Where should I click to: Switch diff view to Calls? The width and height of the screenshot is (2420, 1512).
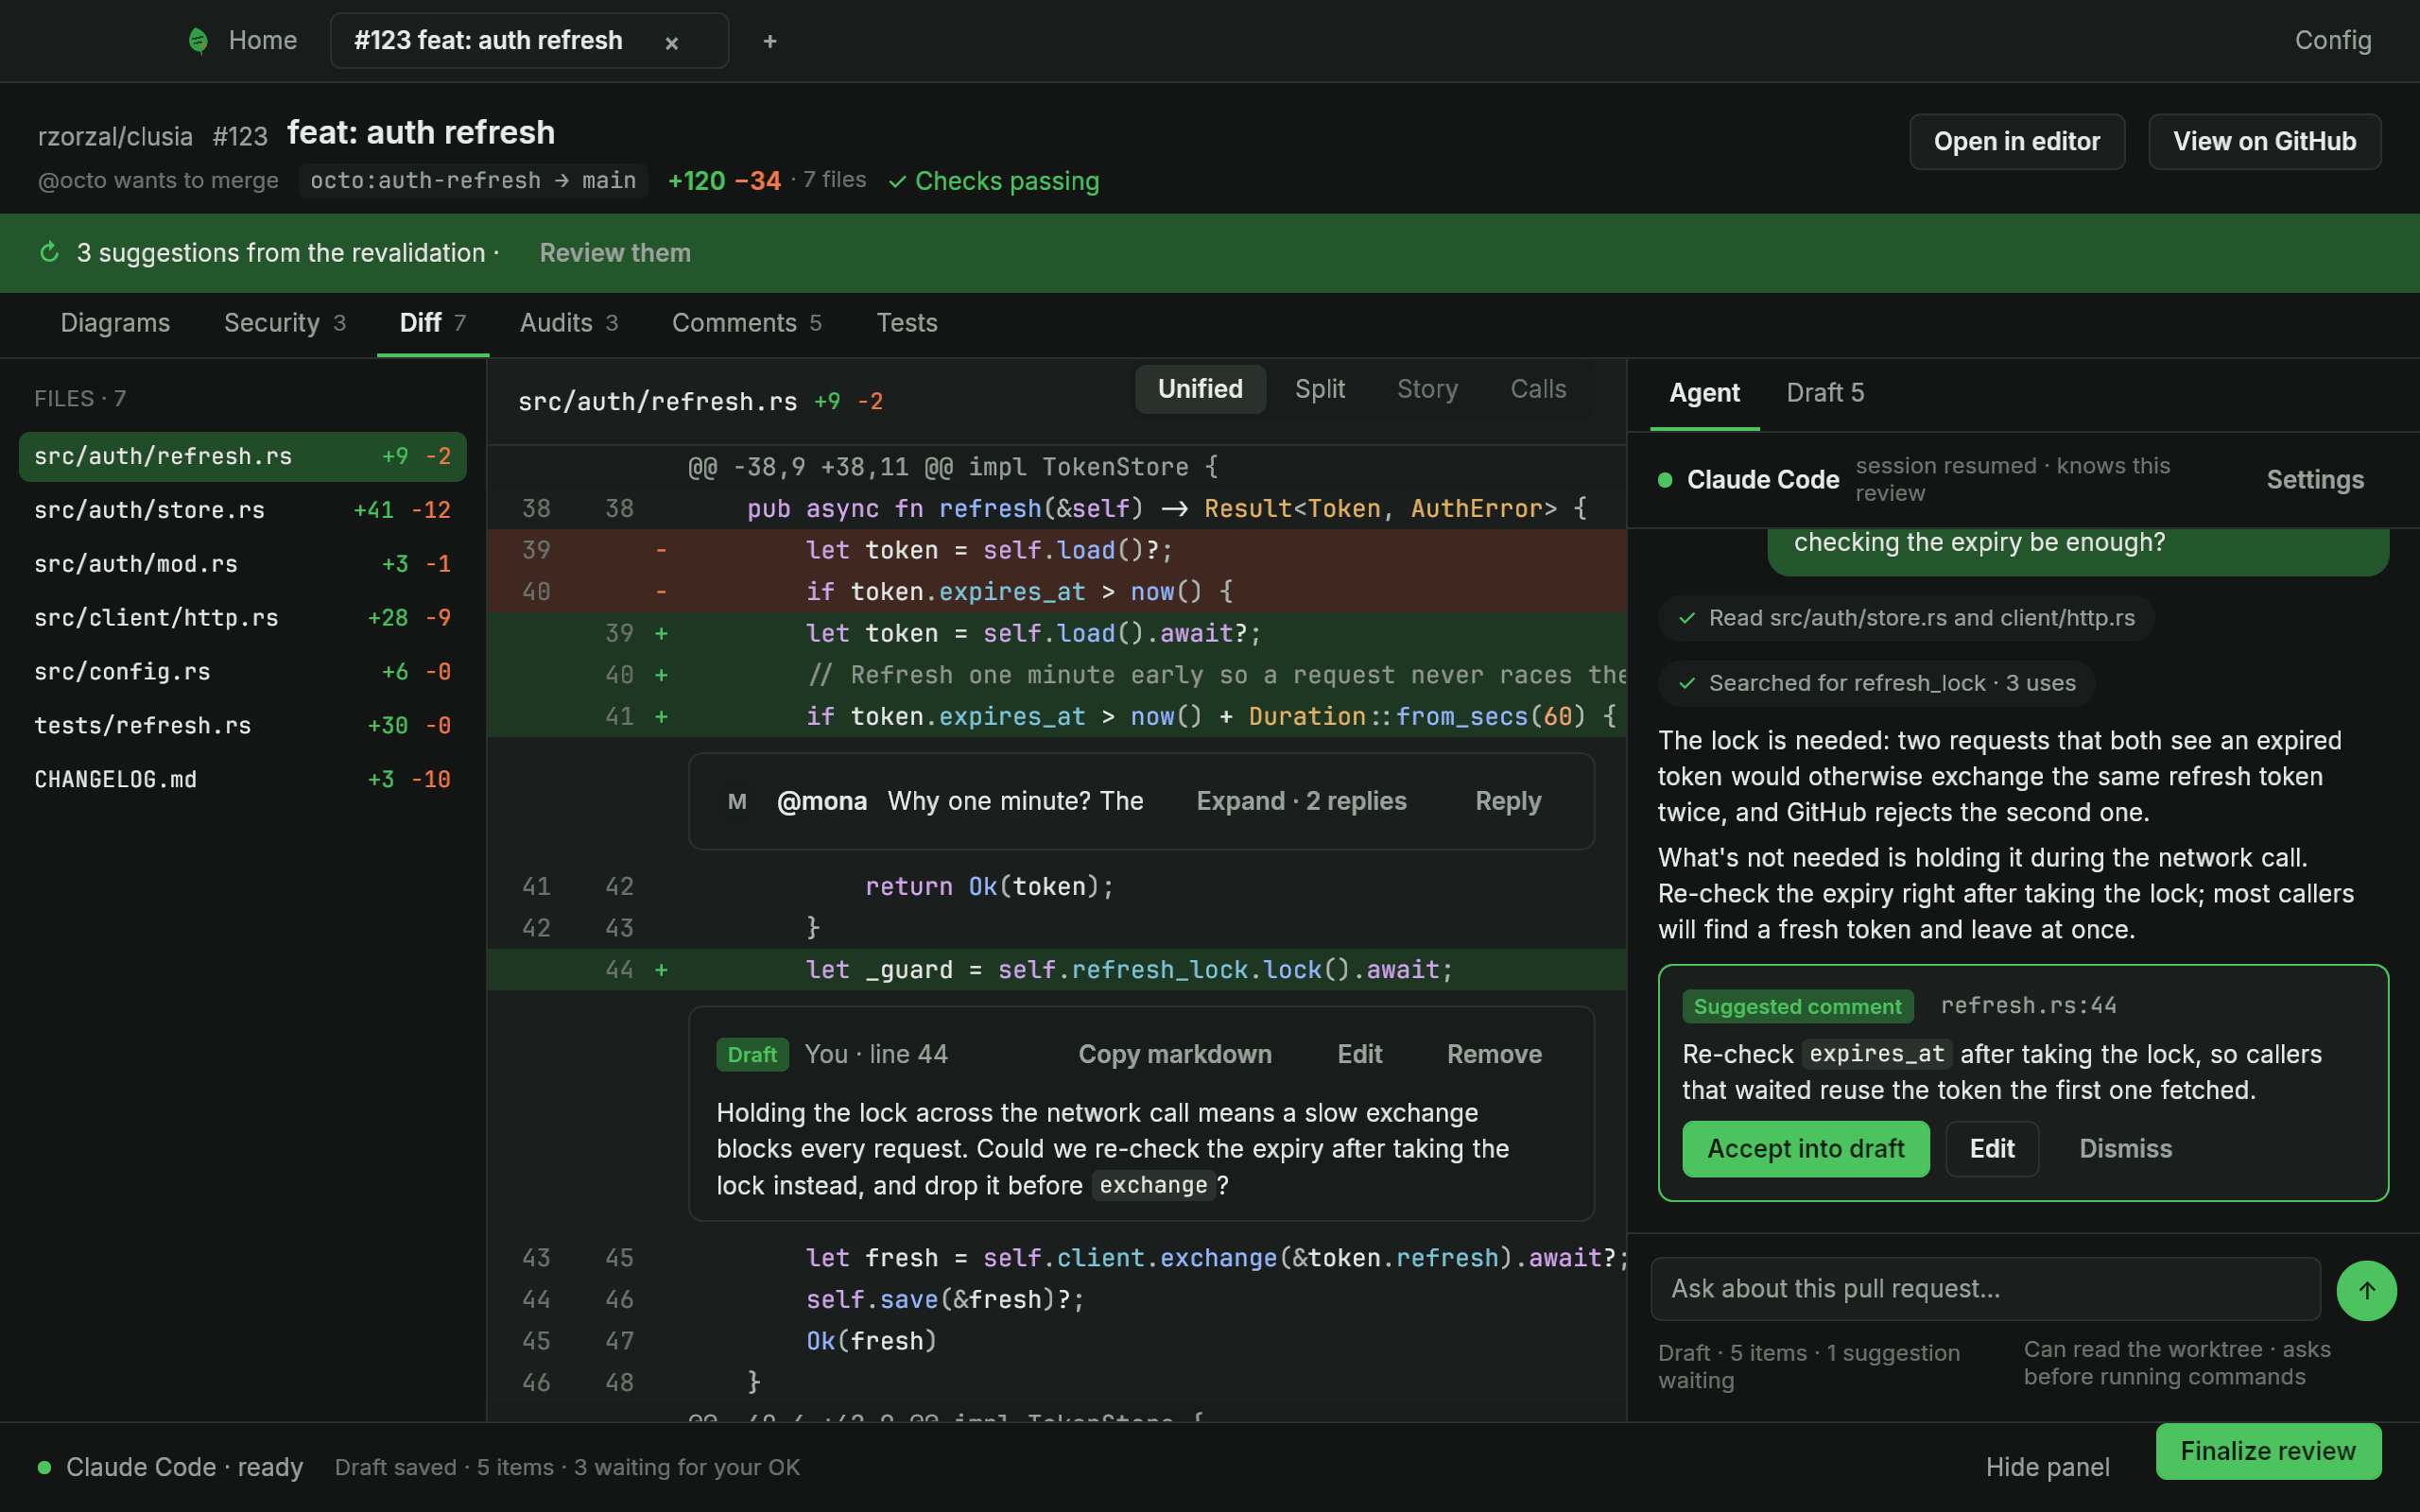tap(1538, 389)
